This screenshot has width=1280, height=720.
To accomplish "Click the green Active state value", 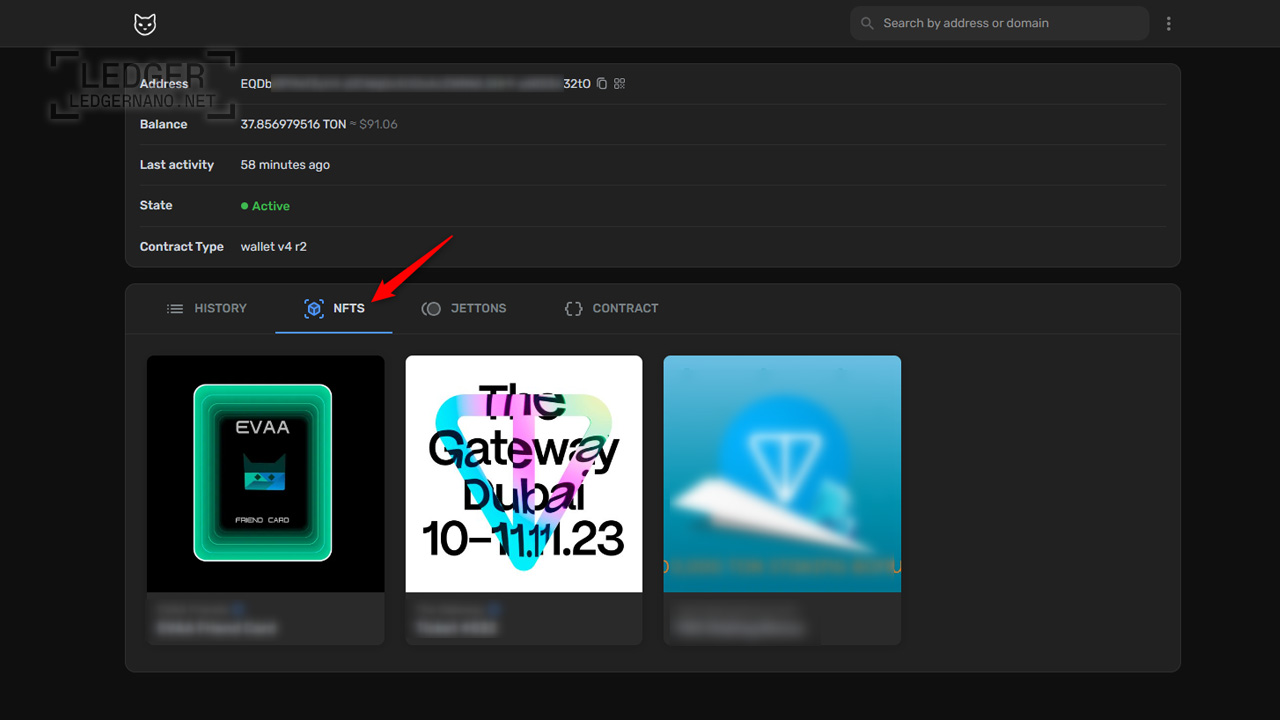I will pyautogui.click(x=265, y=206).
